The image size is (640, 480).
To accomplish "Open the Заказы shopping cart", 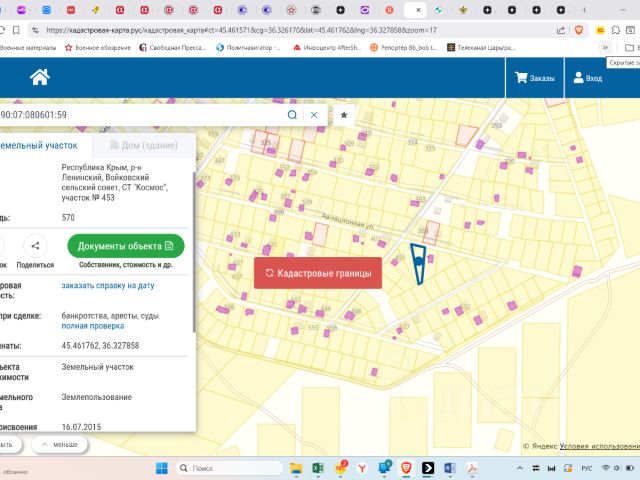I will (534, 78).
